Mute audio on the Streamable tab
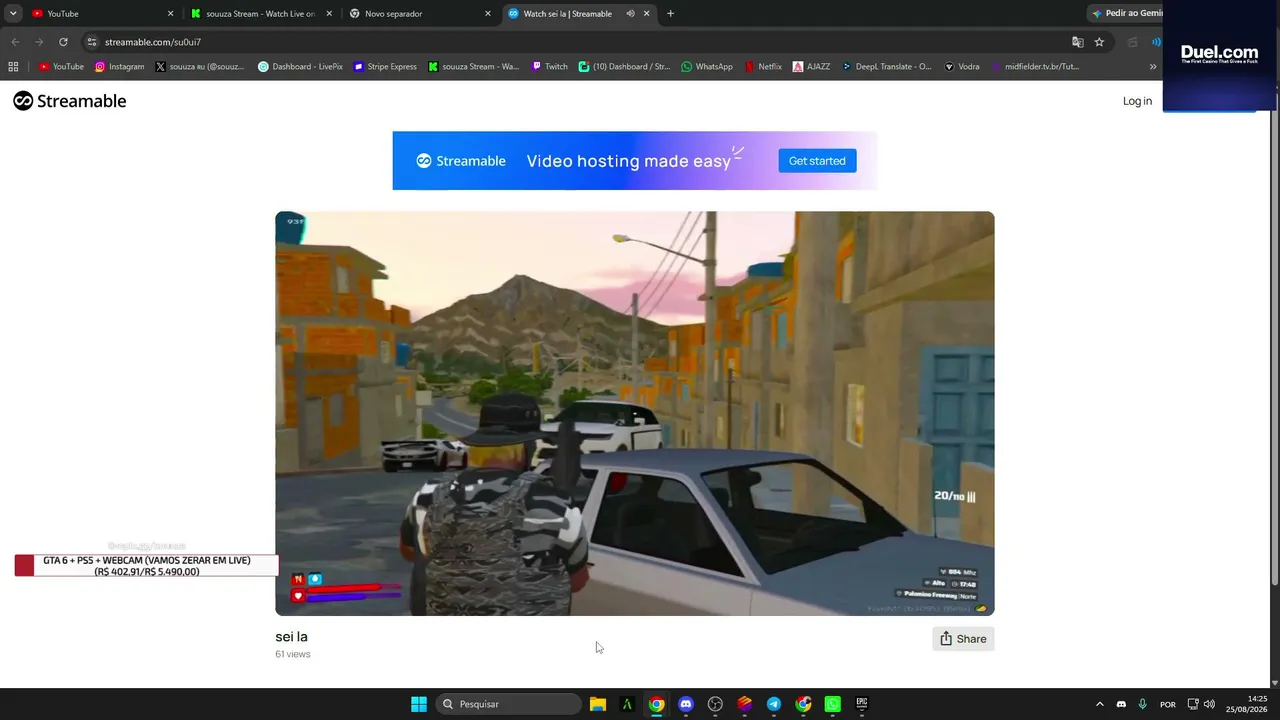The height and width of the screenshot is (720, 1280). [x=630, y=13]
